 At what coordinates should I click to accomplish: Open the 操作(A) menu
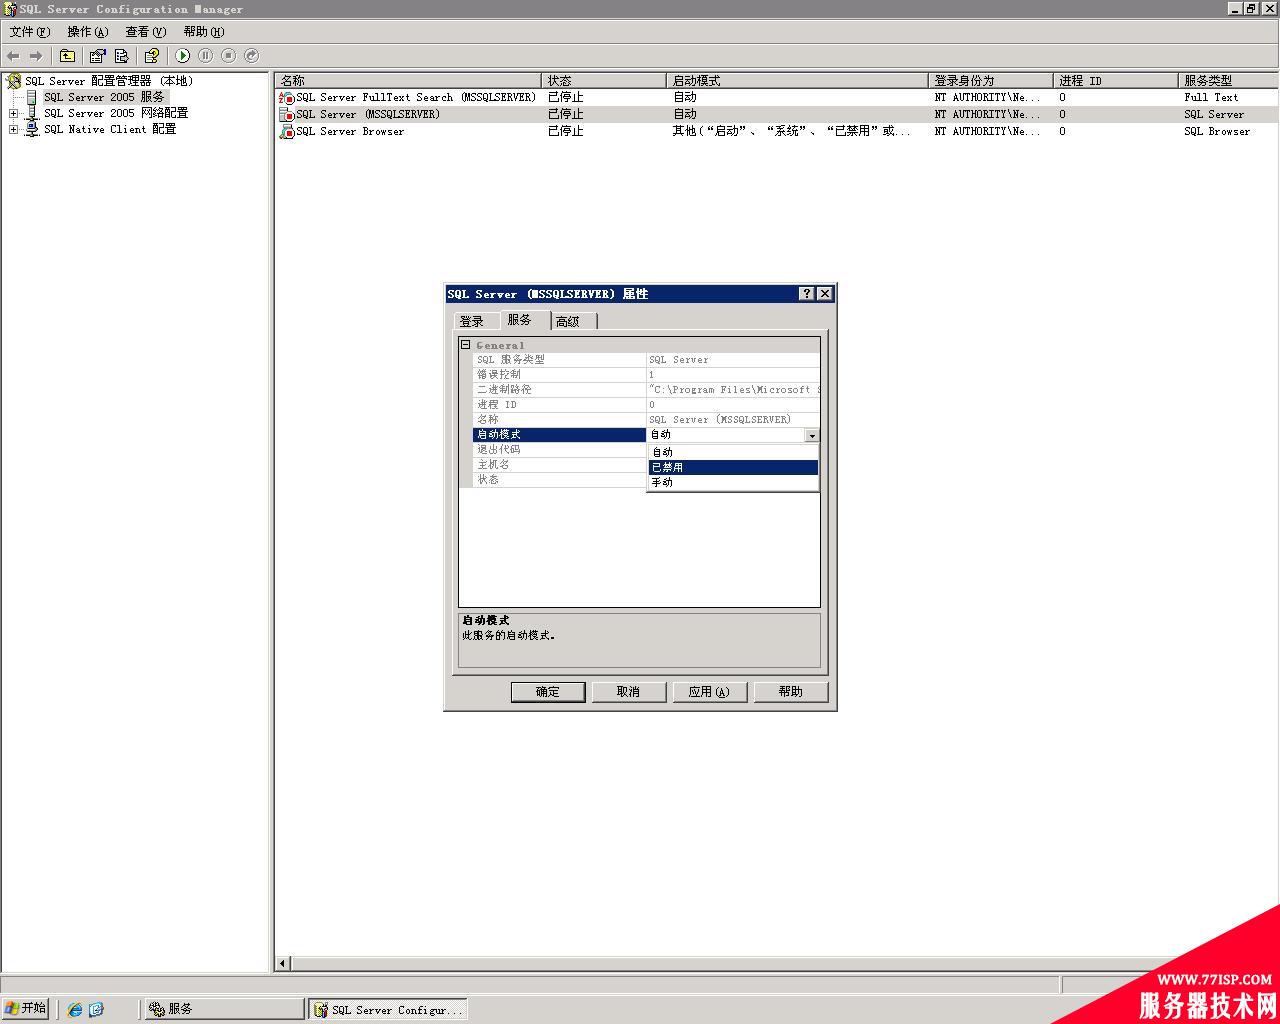[88, 32]
